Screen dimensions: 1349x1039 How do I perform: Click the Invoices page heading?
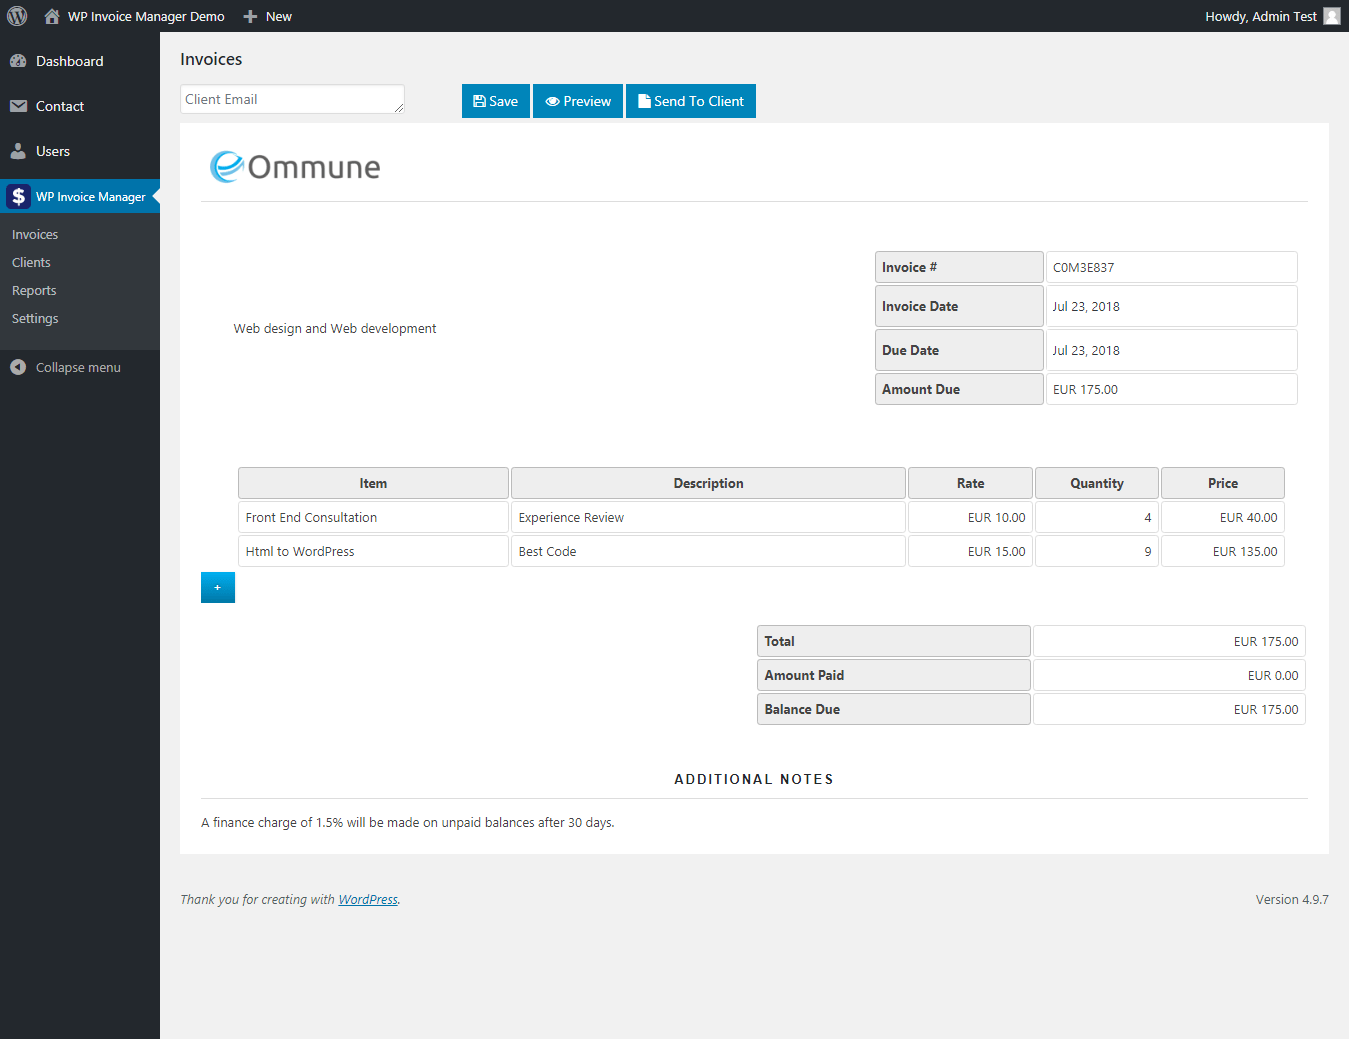(211, 59)
